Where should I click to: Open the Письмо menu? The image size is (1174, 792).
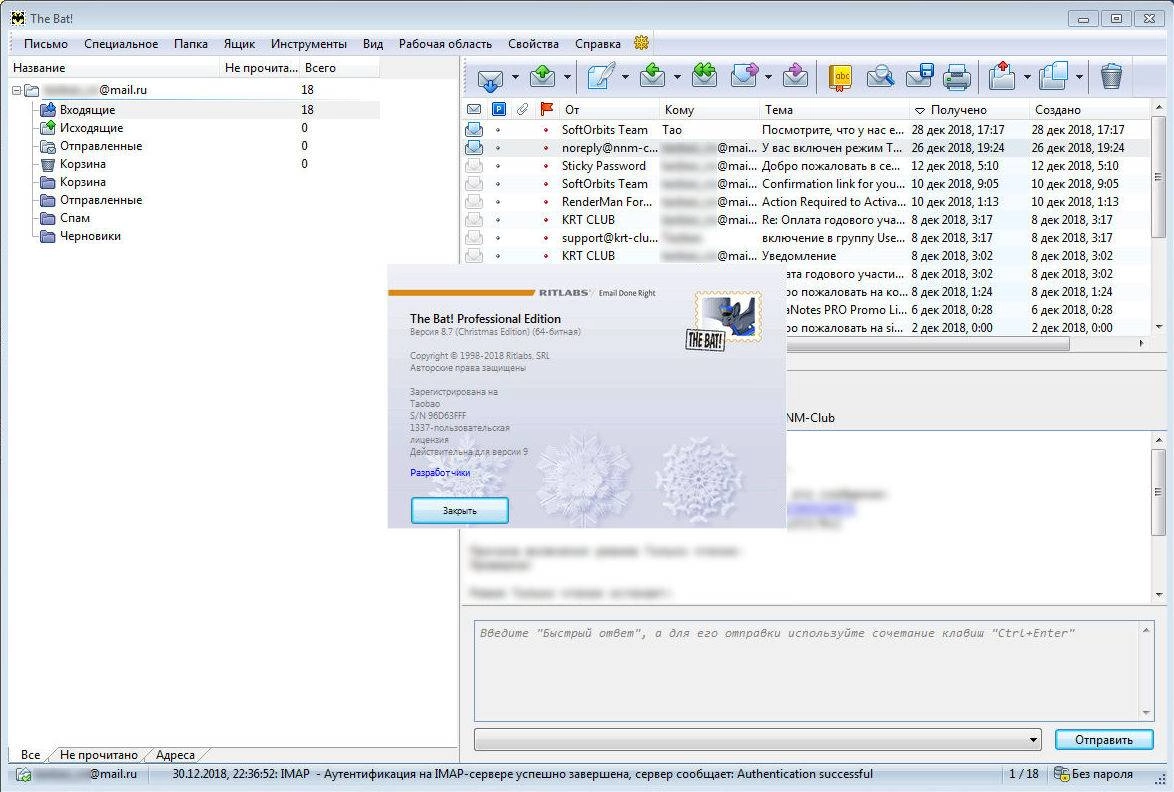pos(46,43)
